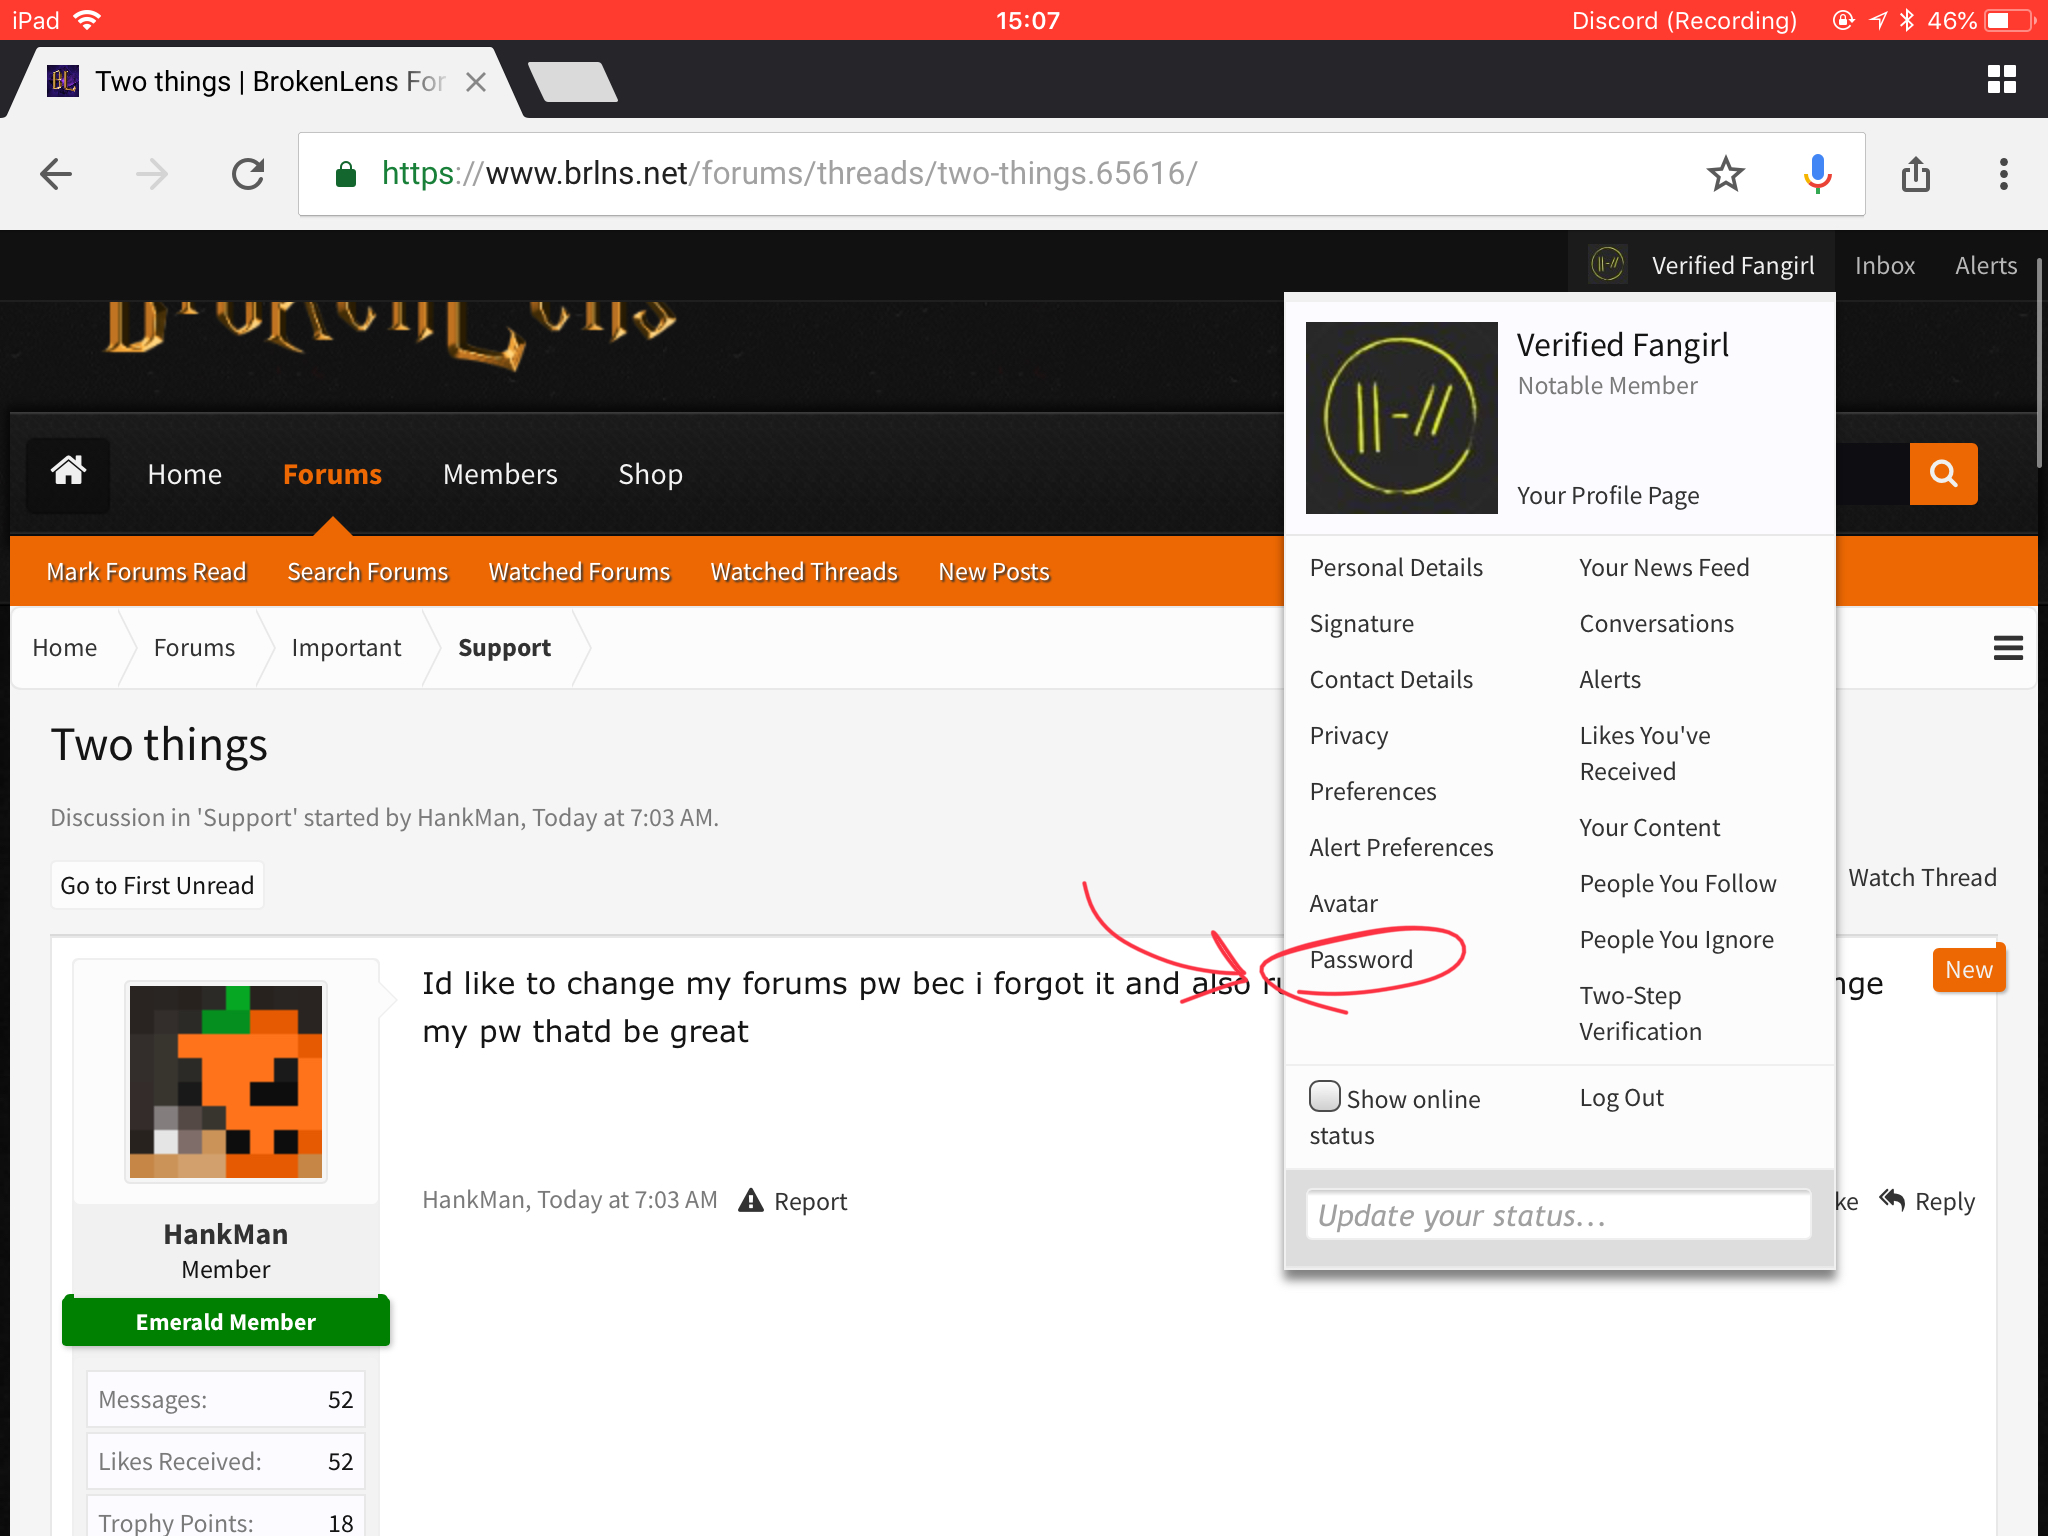The height and width of the screenshot is (1536, 2048).
Task: Start voice search with the microphone icon
Action: tap(1817, 174)
